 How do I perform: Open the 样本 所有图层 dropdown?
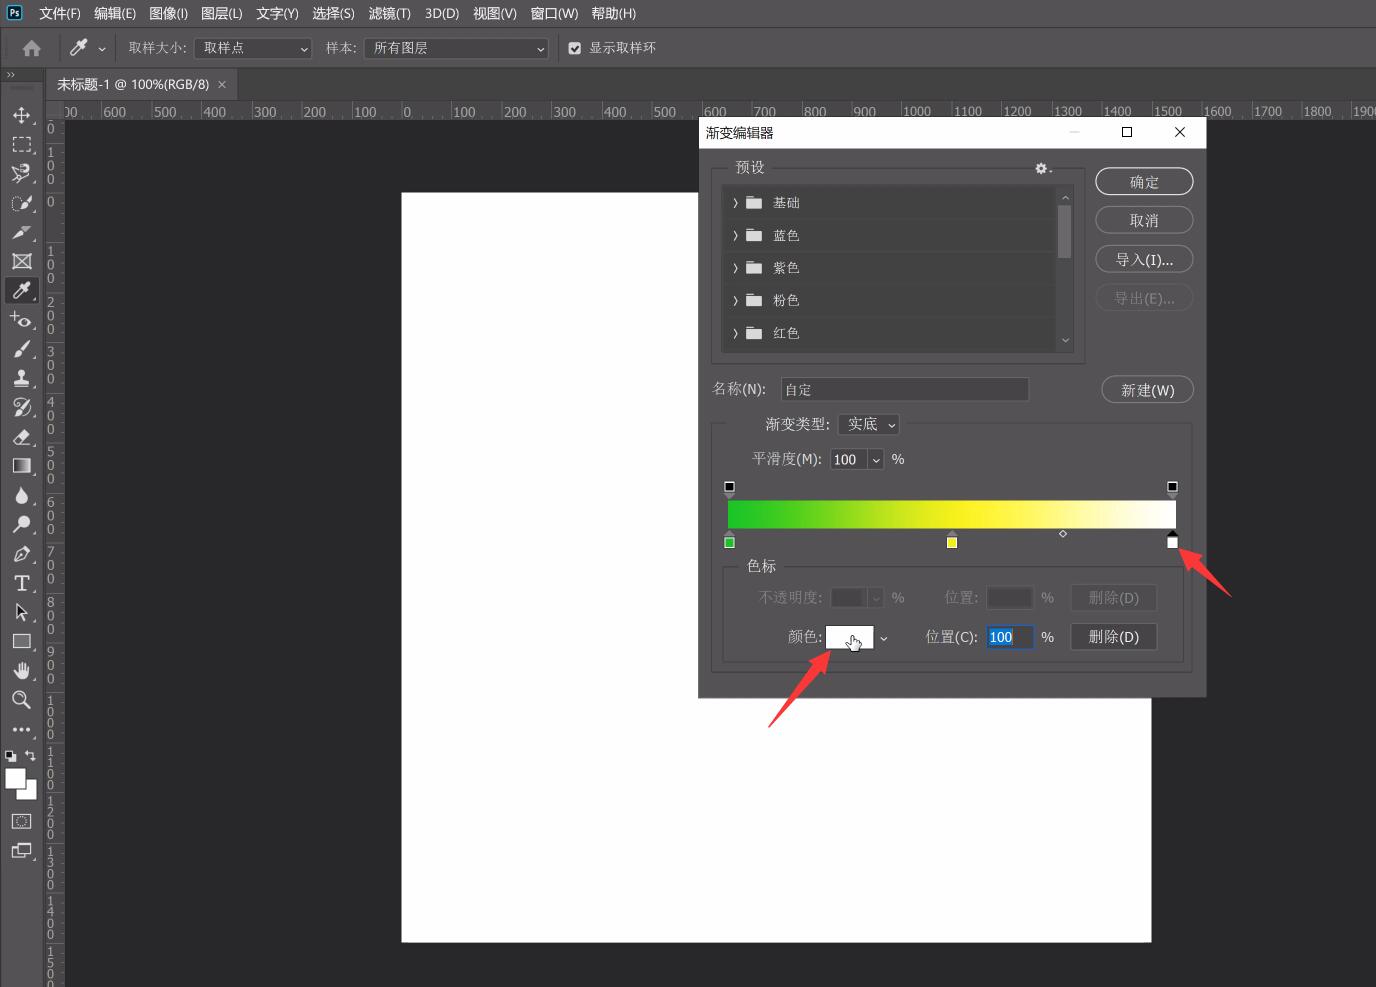point(456,48)
